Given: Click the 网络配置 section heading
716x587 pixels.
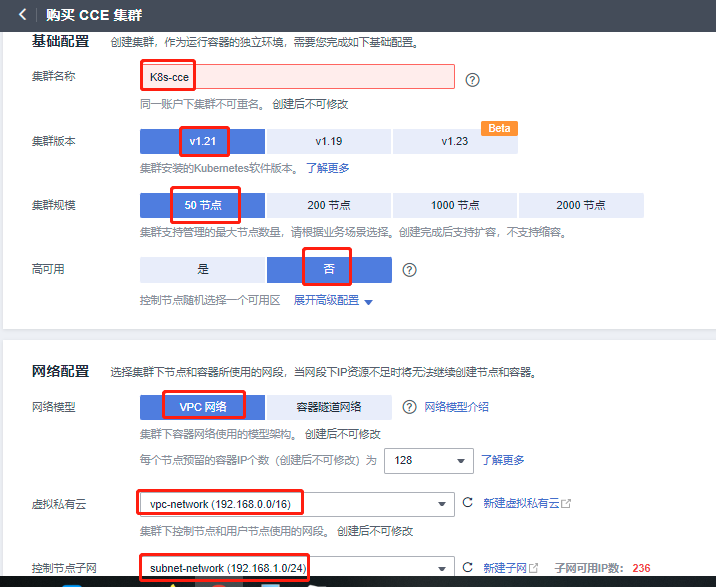Looking at the screenshot, I should click(x=60, y=371).
